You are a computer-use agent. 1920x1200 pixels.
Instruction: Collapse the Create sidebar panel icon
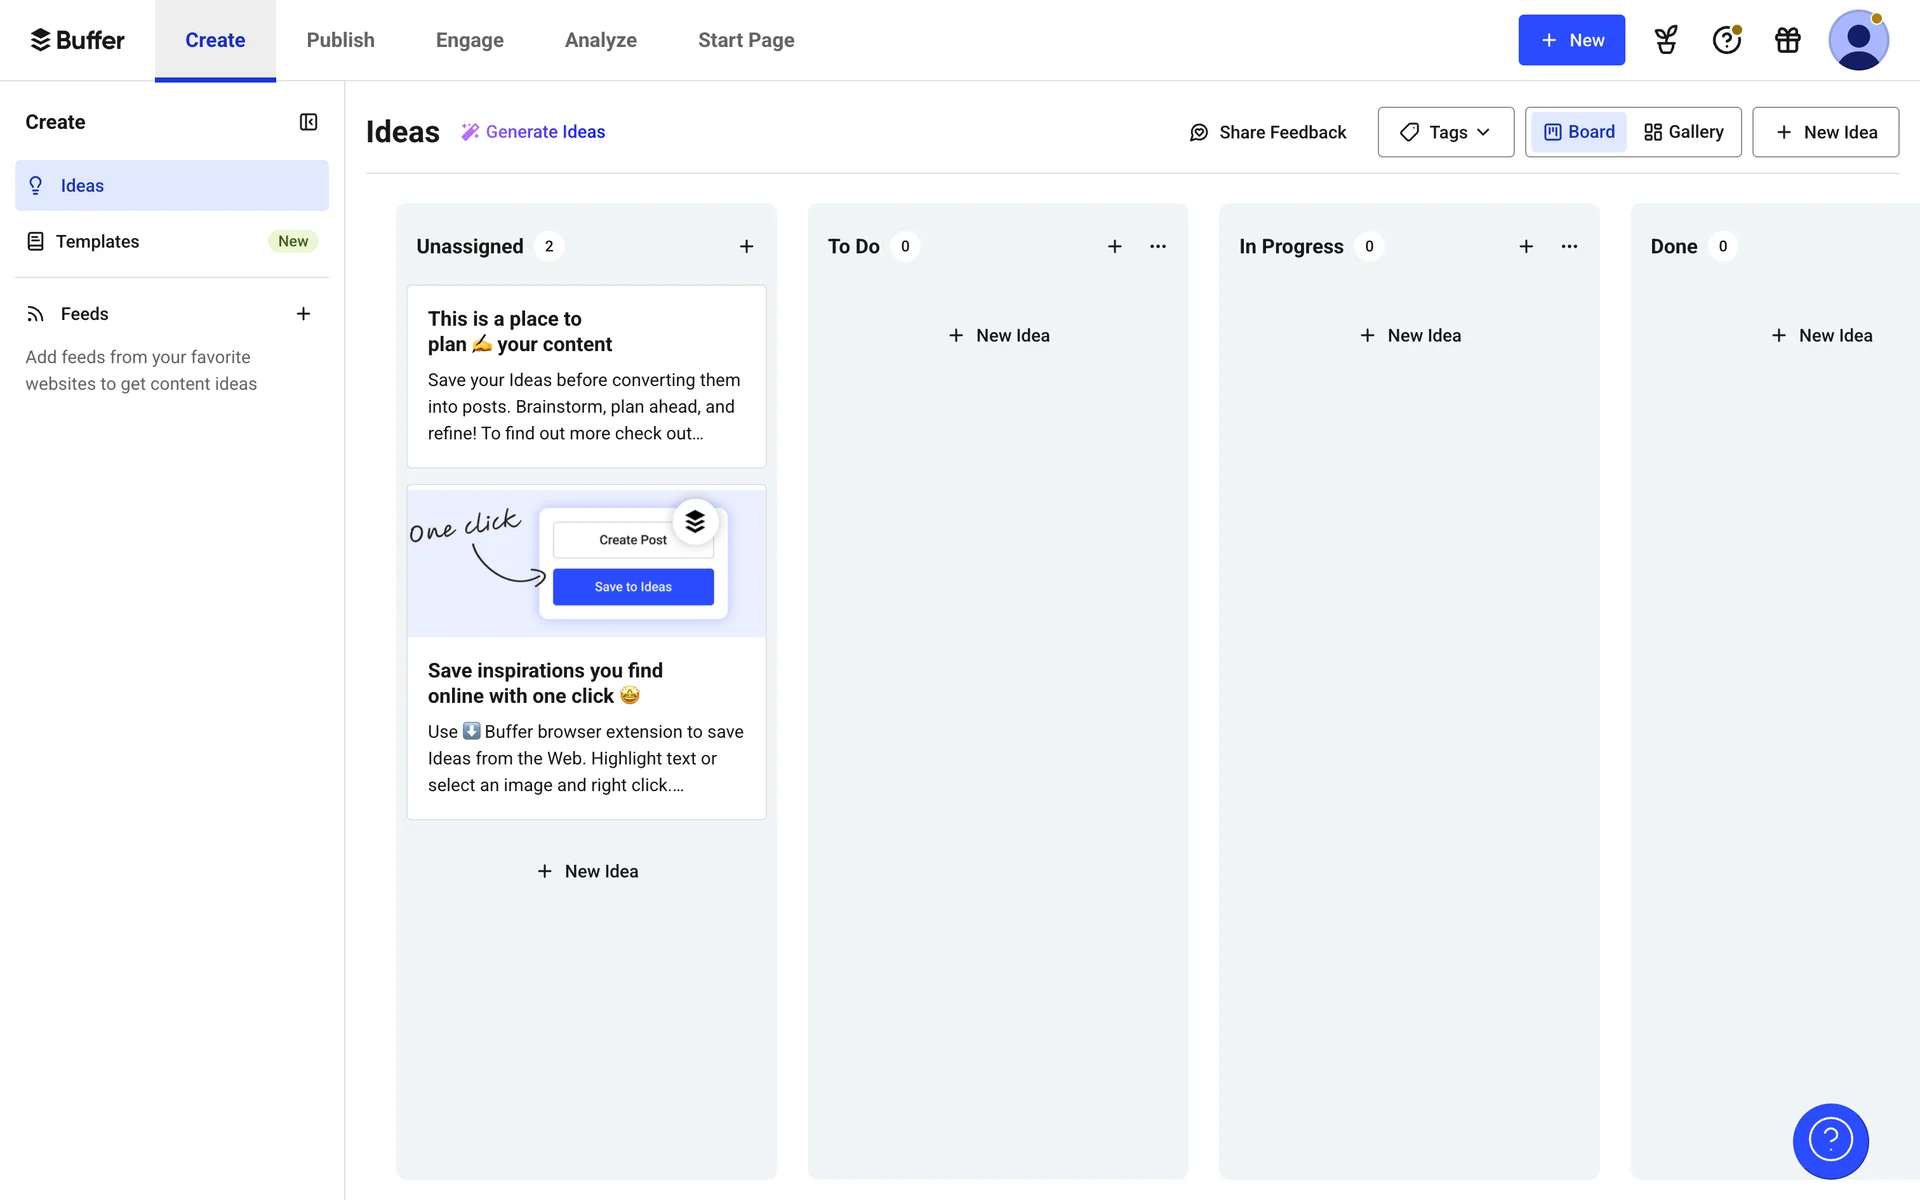tap(308, 122)
